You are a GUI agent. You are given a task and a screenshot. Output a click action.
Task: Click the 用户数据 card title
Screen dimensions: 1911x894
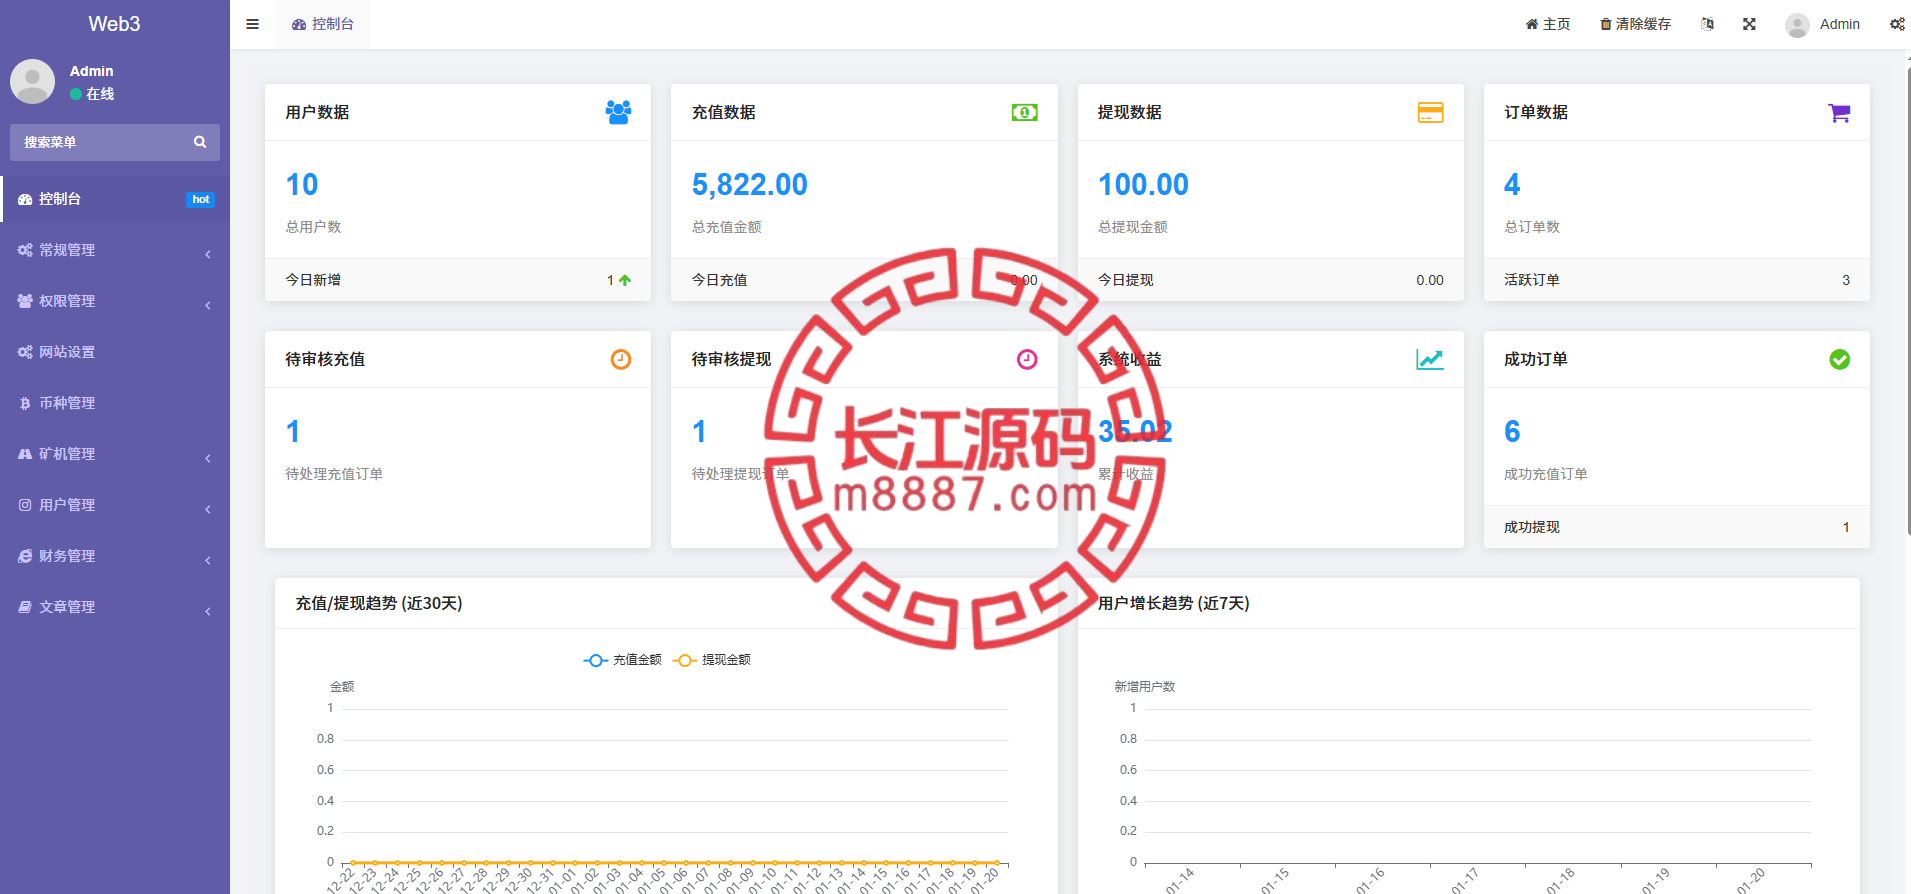click(317, 112)
